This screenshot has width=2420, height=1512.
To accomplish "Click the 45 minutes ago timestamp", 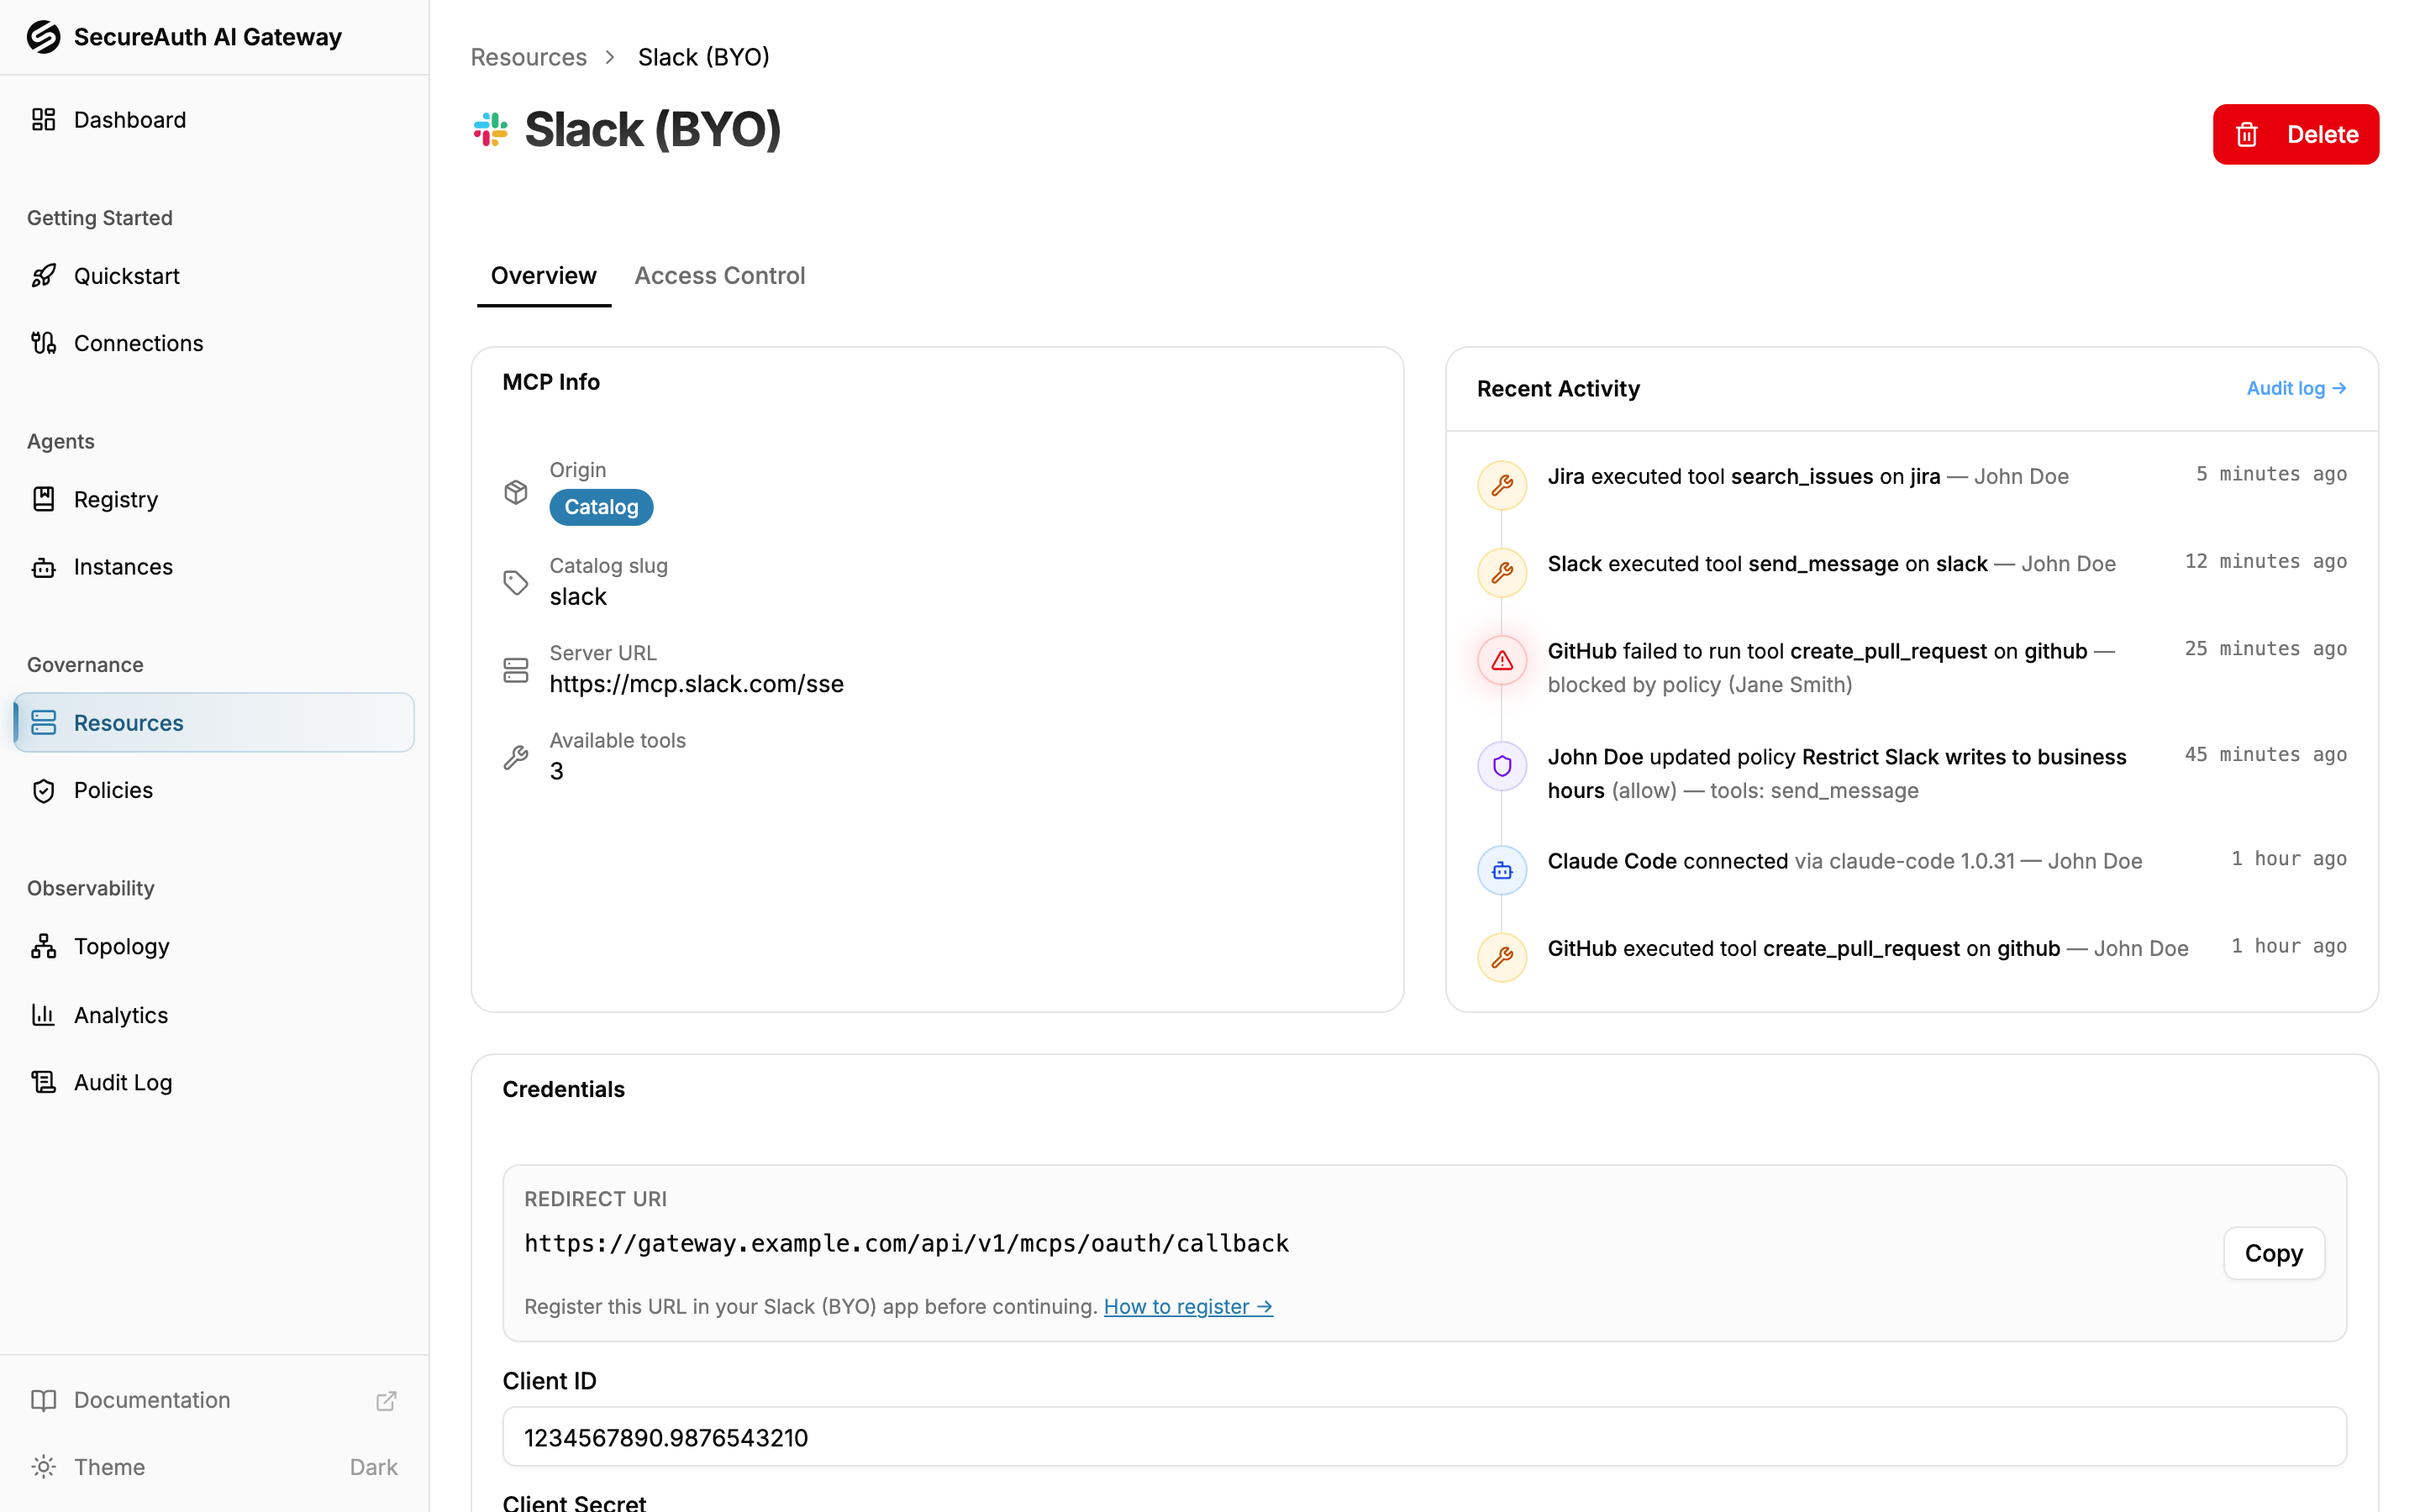I will coord(2265,754).
